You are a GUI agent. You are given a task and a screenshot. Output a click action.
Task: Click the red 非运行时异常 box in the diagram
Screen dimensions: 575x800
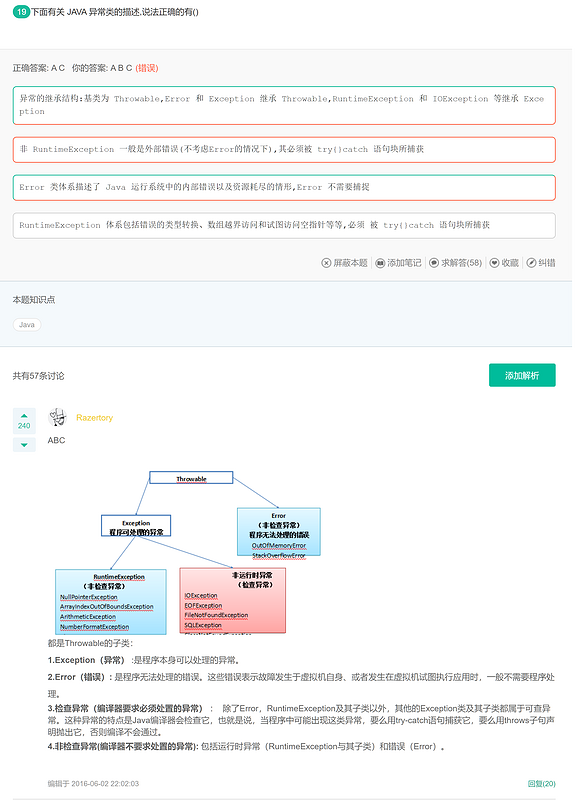[x=233, y=601]
